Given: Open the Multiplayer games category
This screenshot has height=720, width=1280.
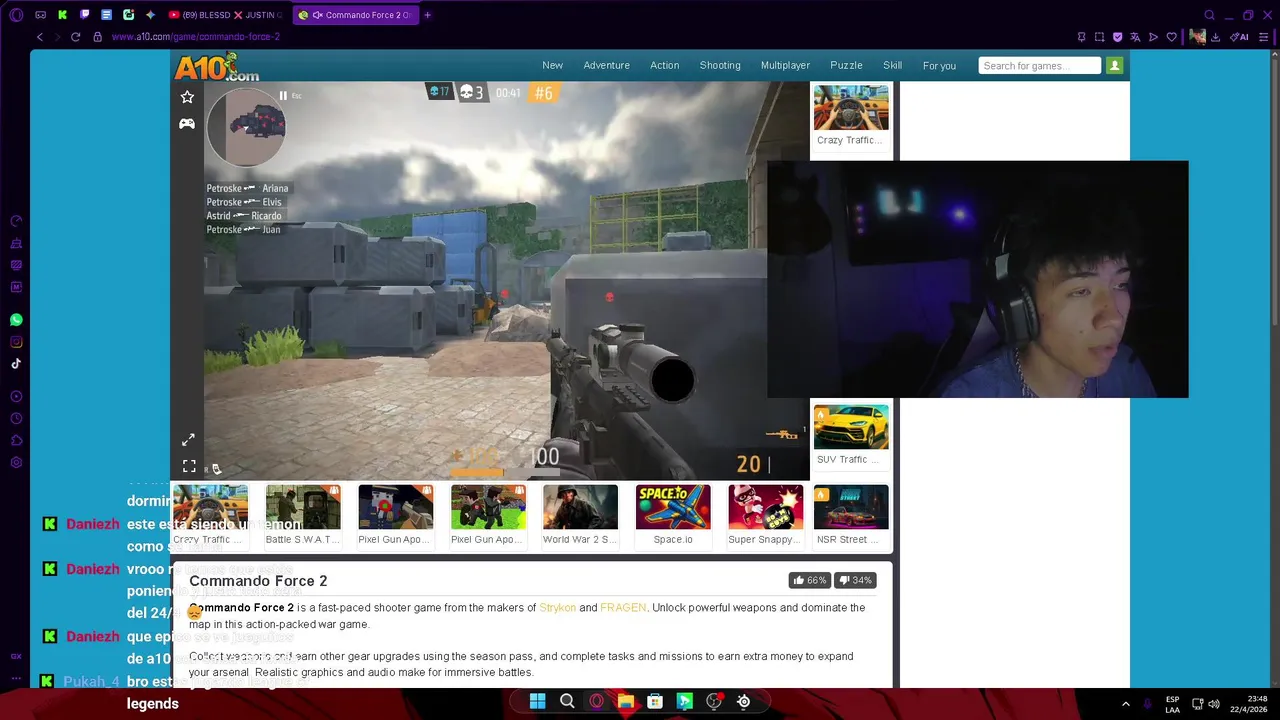Looking at the screenshot, I should click(786, 65).
